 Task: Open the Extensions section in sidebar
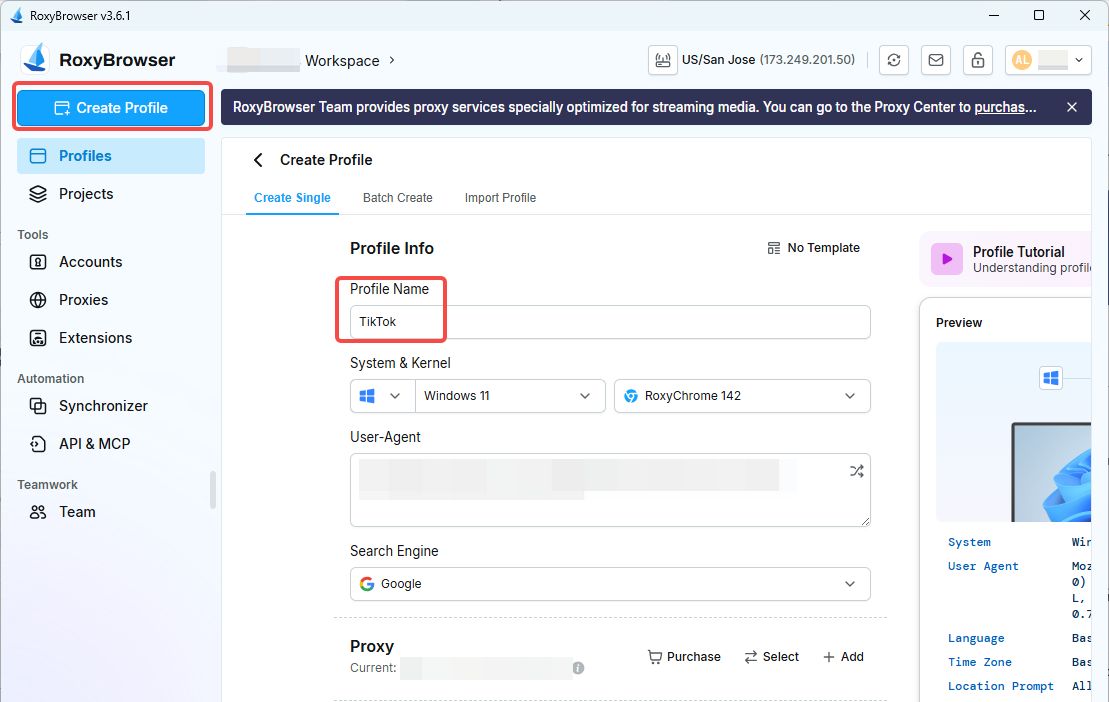tap(93, 337)
